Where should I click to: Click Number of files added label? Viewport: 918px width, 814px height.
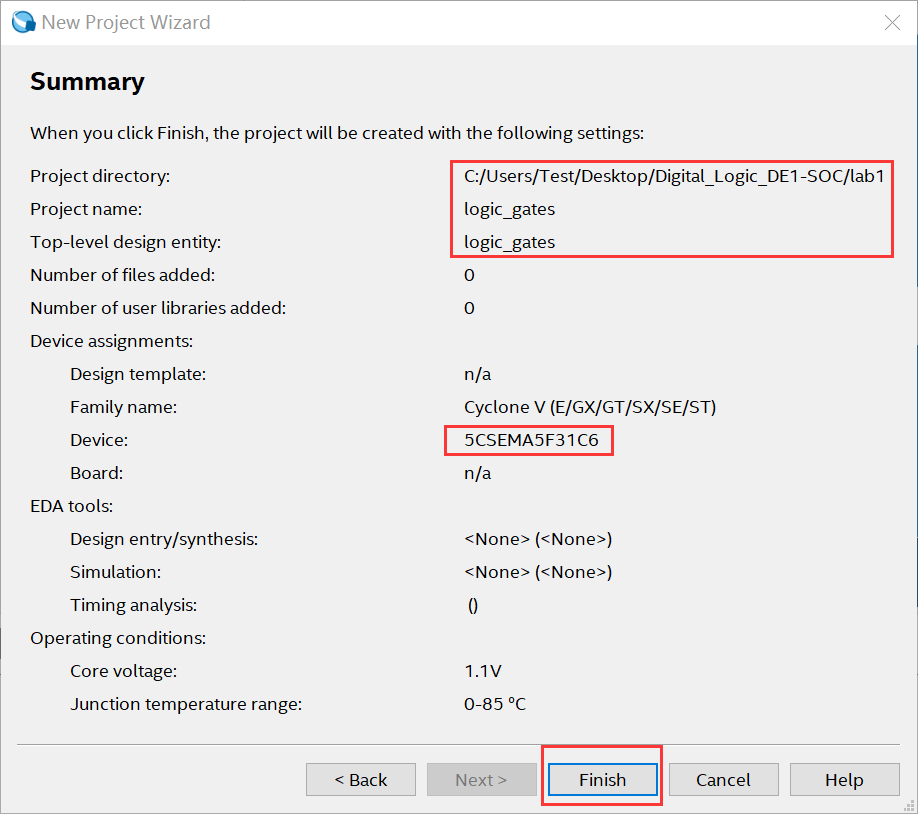tap(123, 275)
